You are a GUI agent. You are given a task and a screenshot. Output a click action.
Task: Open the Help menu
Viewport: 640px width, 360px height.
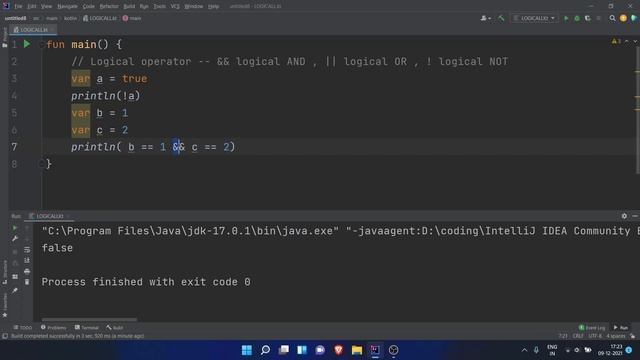pos(213,6)
